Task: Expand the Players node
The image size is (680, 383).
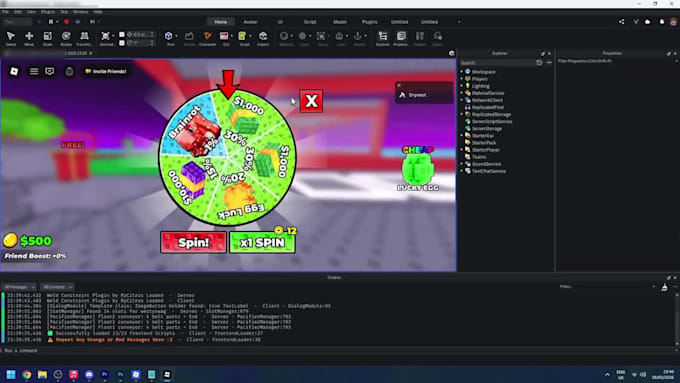Action: click(x=462, y=79)
